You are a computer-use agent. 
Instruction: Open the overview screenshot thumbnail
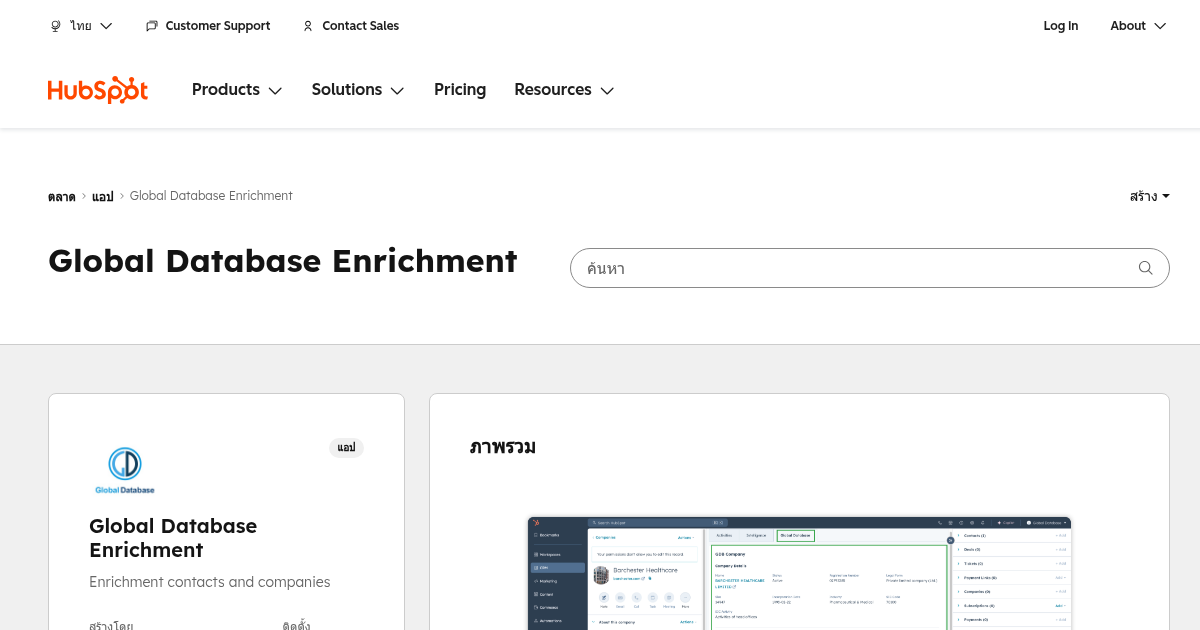pyautogui.click(x=799, y=573)
